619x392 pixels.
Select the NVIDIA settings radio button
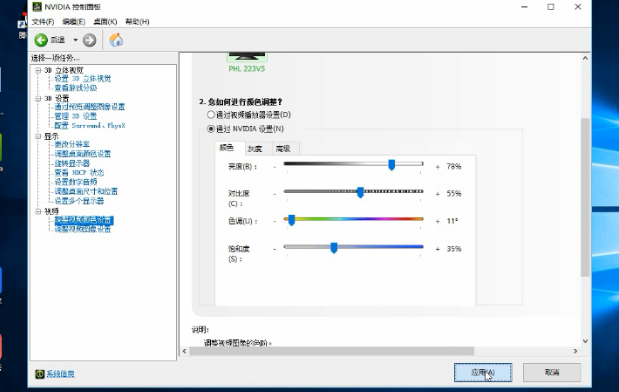pos(211,129)
